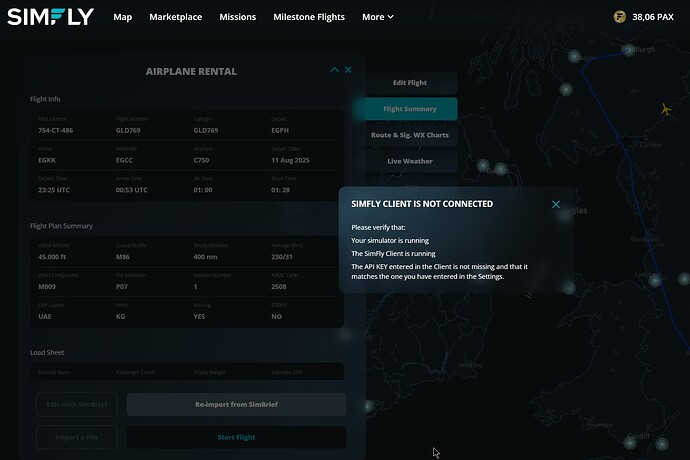Open Milestone Flights

[309, 17]
